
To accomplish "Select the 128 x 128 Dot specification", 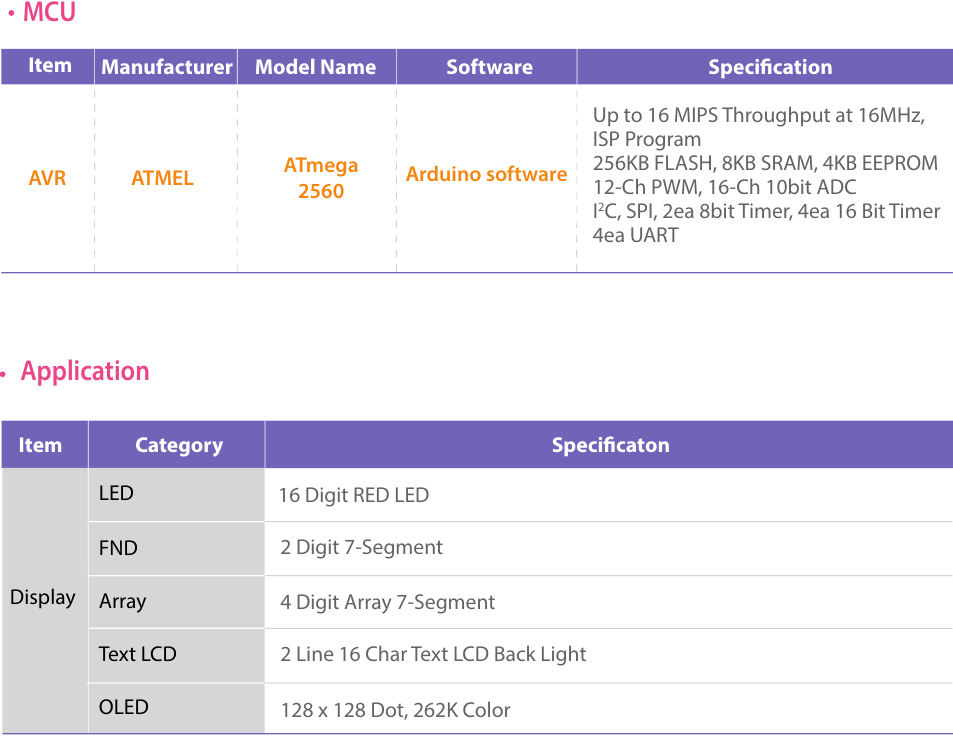I will click(x=395, y=710).
